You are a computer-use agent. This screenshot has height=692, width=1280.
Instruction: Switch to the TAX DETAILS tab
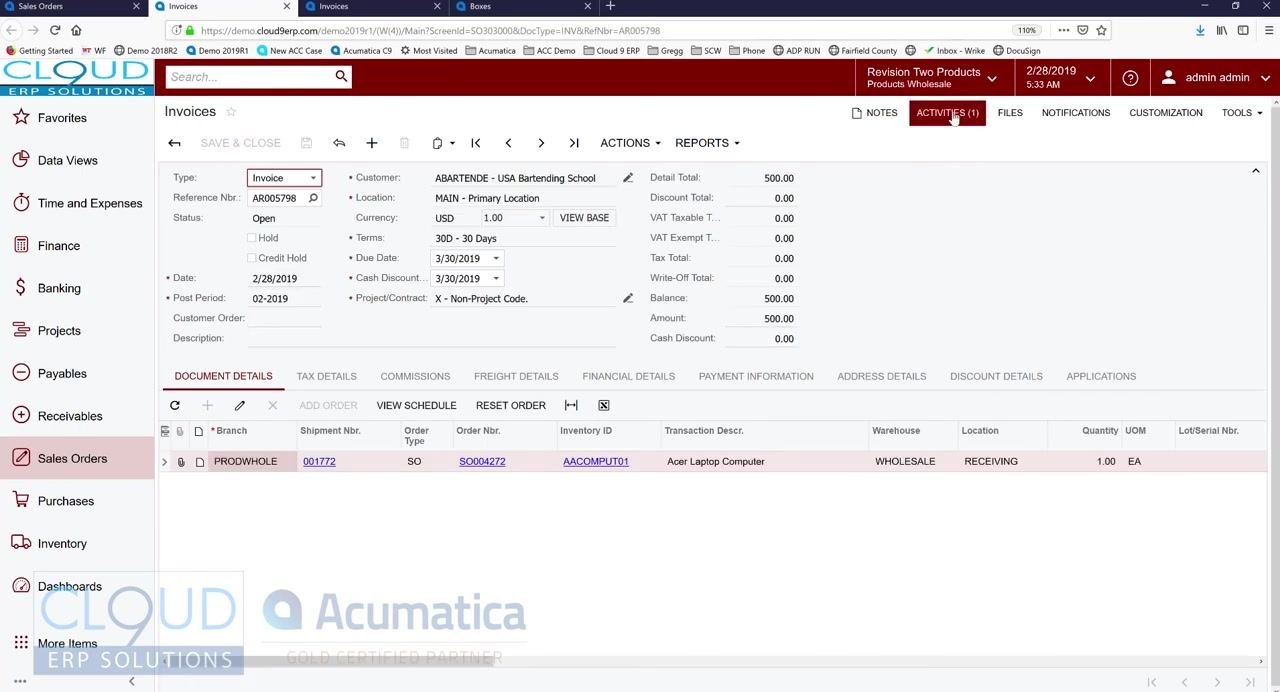[326, 376]
